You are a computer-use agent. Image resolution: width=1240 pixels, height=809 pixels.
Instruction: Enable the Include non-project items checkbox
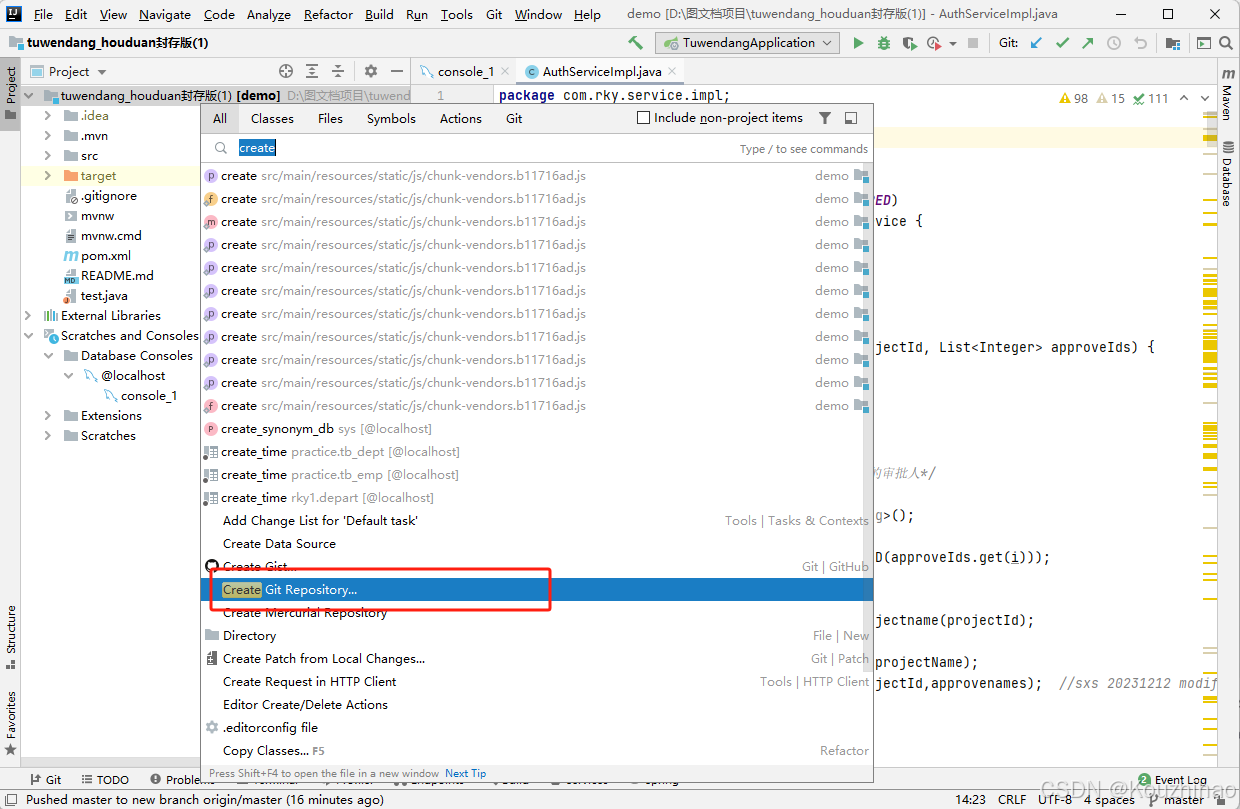point(644,117)
